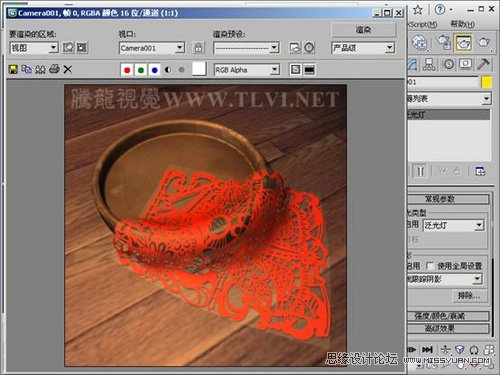Click the help question mark icon

click(x=440, y=9)
